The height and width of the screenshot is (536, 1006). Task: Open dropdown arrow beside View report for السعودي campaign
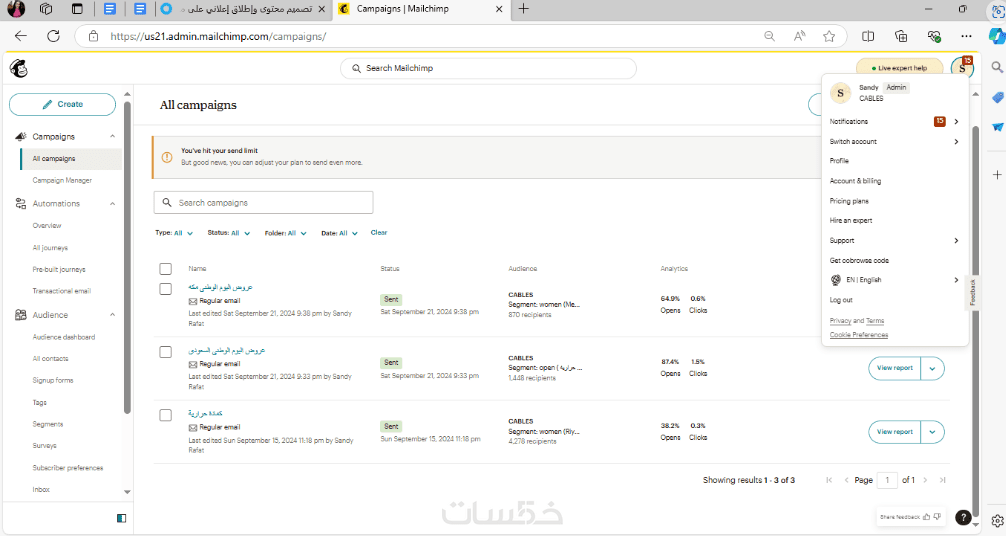932,368
